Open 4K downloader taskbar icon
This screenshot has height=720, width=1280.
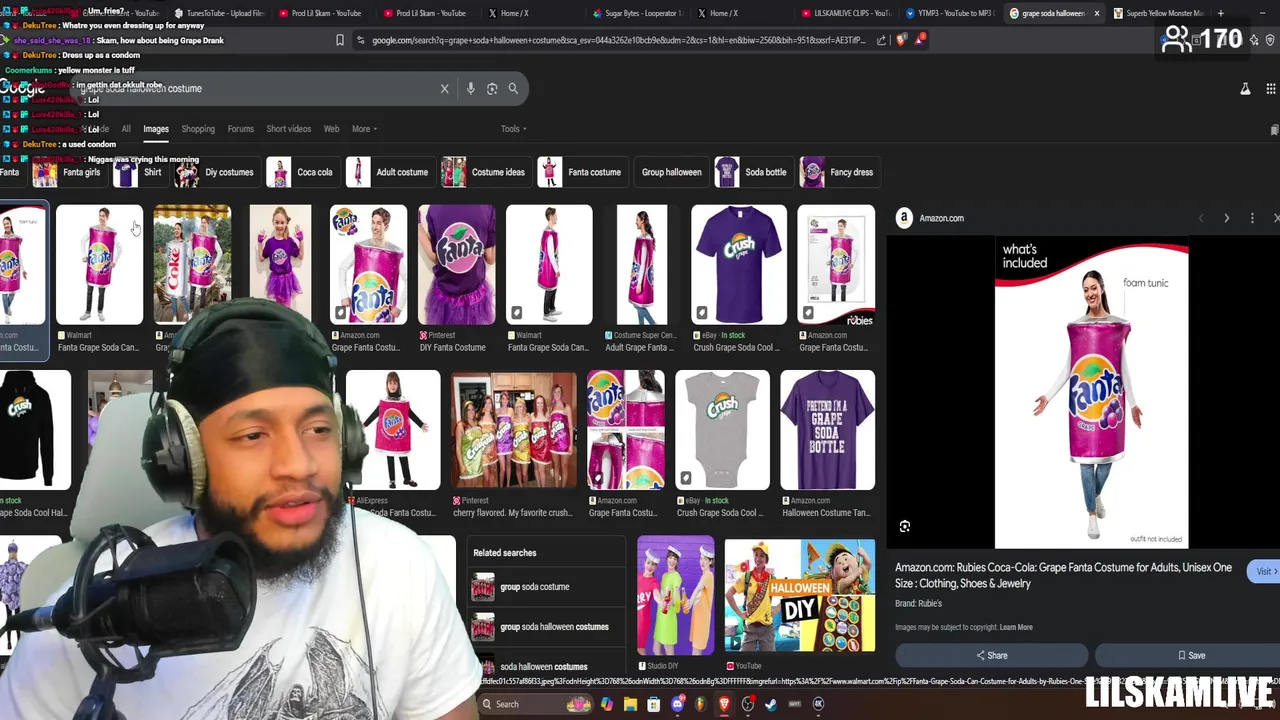[818, 704]
